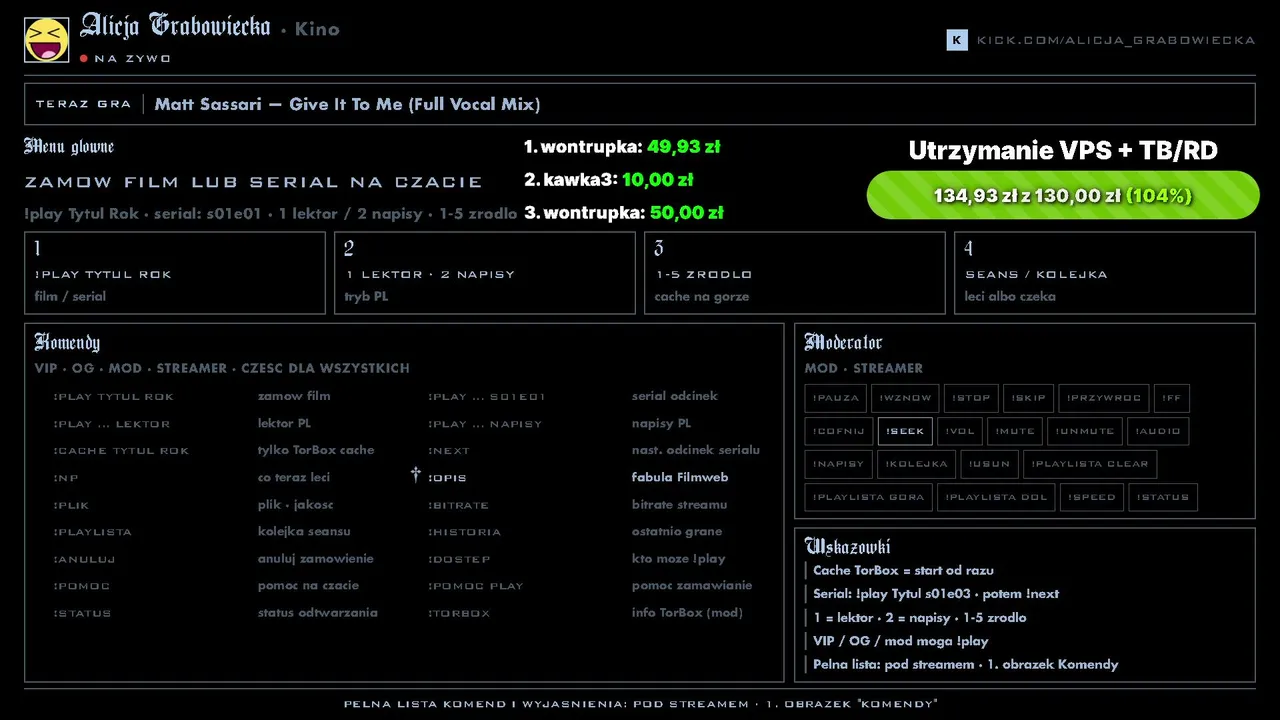Select card 3 1-5 Zrodlo
1280x720 pixels.
(795, 273)
